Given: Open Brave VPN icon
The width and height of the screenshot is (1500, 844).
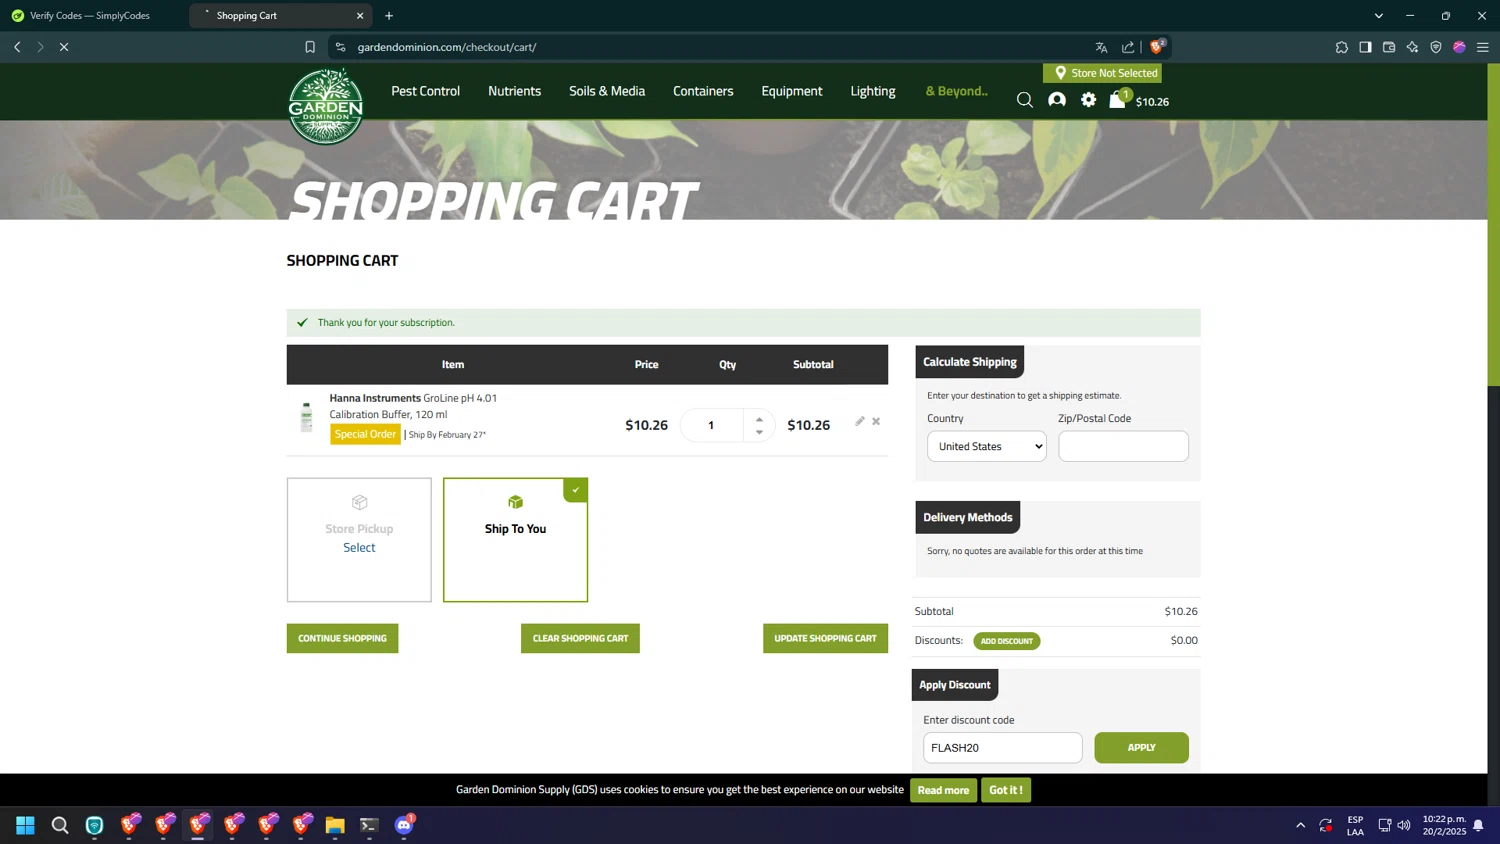Looking at the screenshot, I should 1436,47.
